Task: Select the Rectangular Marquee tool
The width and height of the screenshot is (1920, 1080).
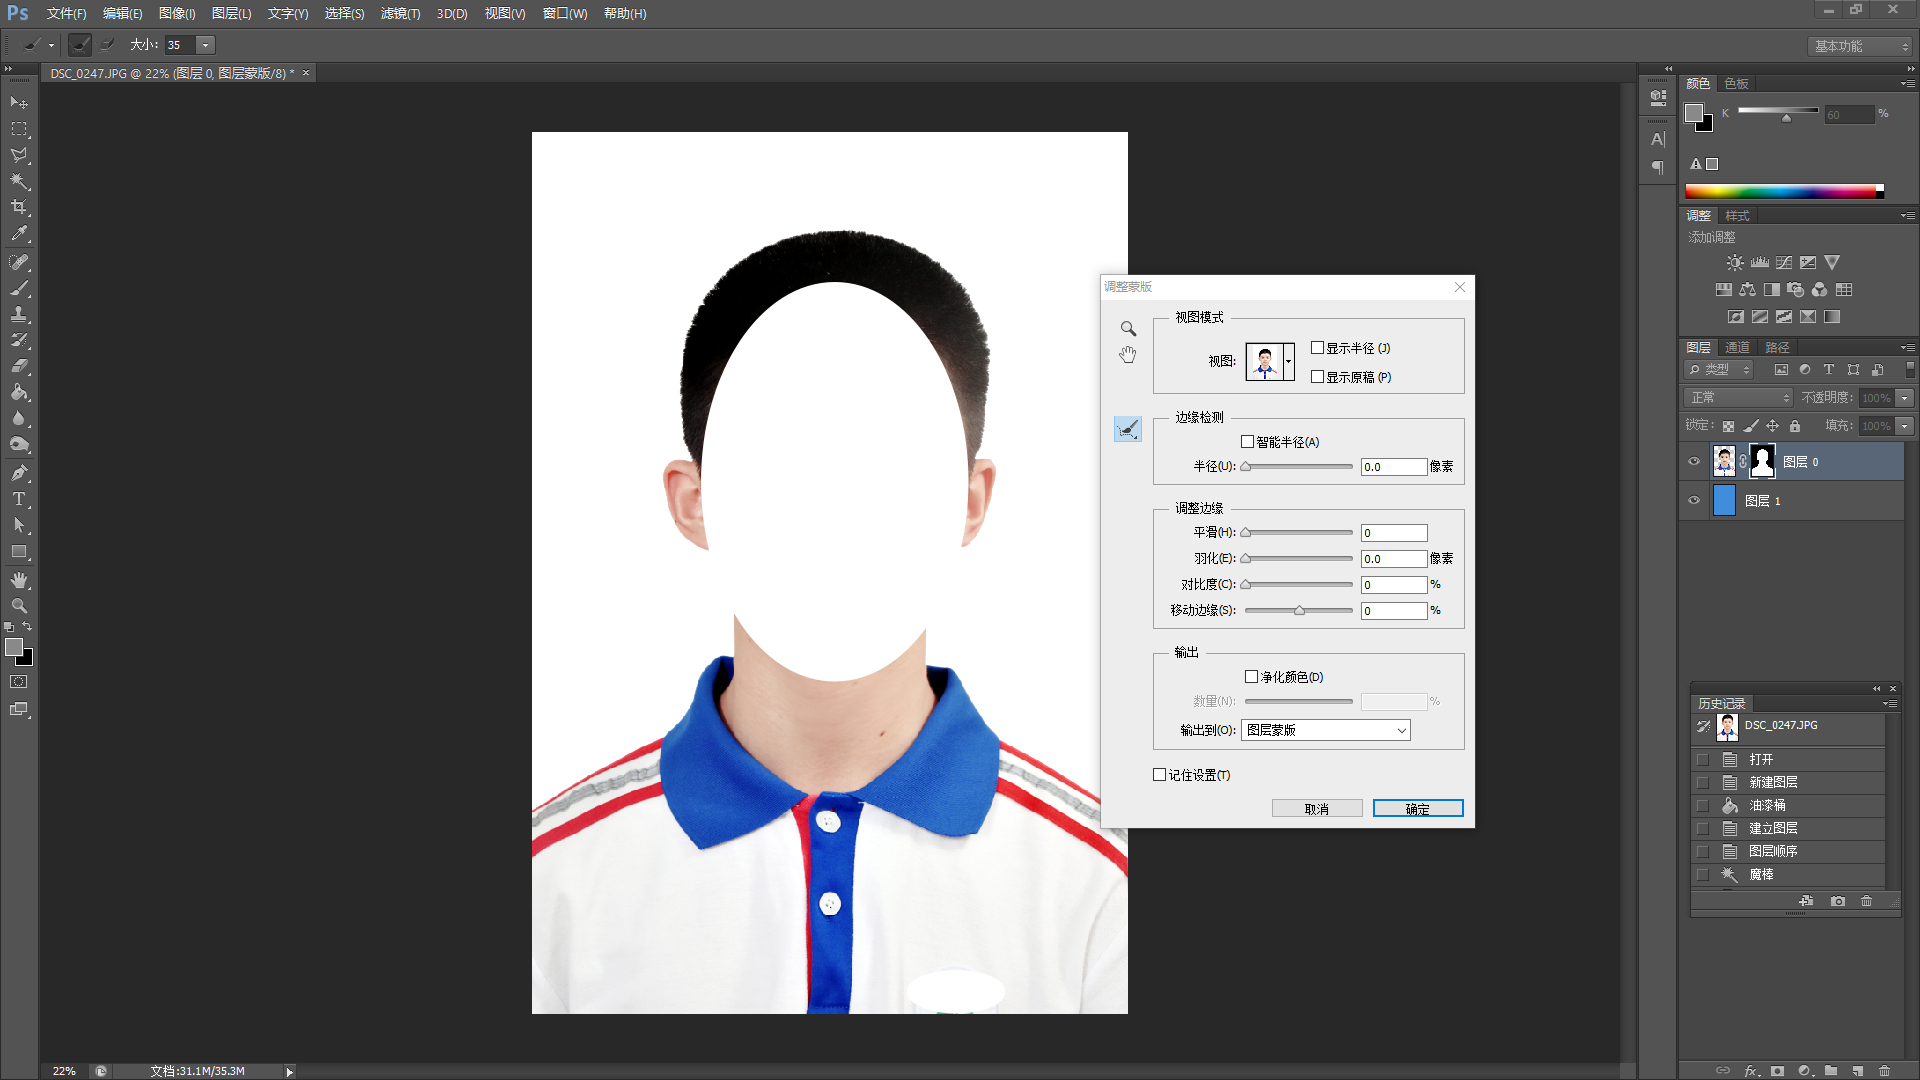Action: [x=19, y=129]
